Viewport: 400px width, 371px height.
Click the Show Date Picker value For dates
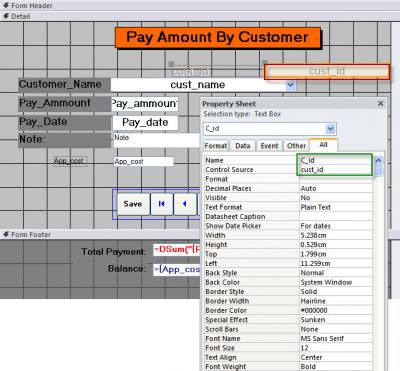335,226
